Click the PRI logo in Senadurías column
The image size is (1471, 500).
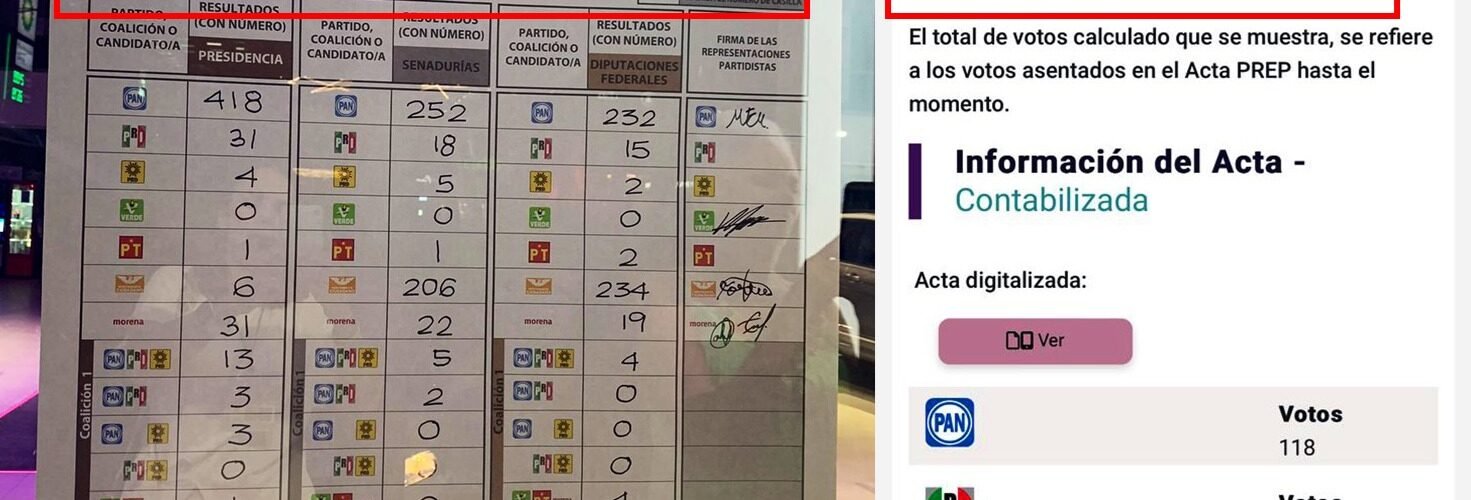tap(344, 142)
